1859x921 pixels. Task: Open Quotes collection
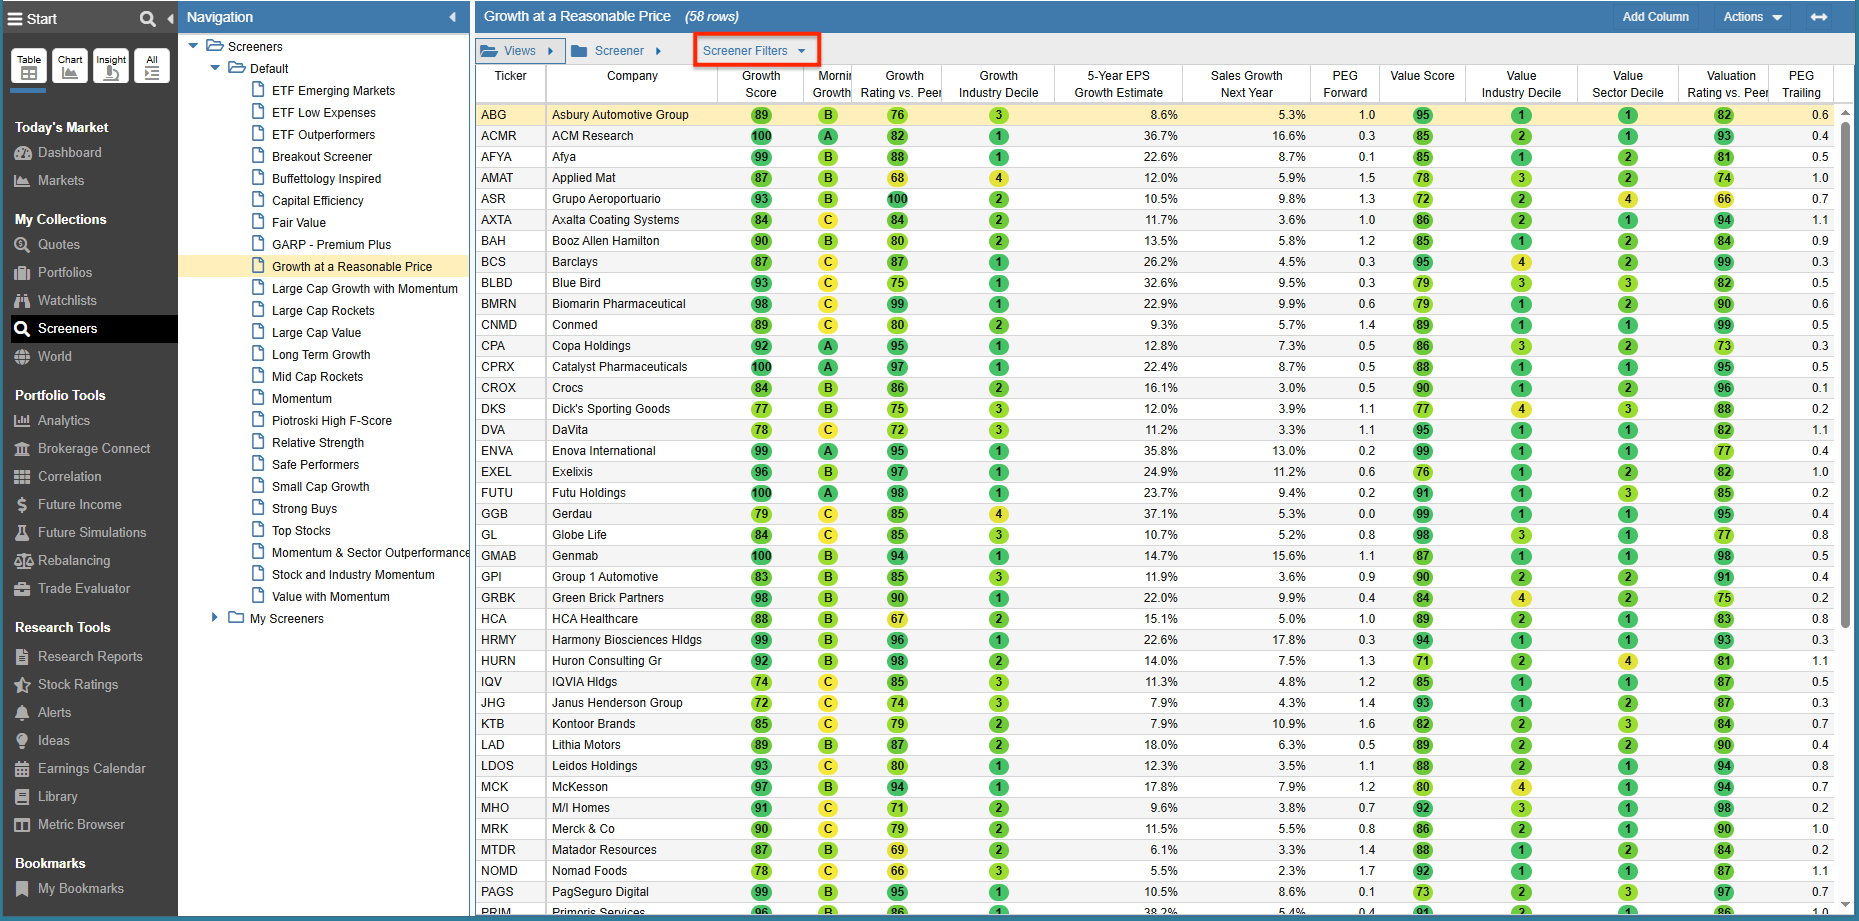click(x=58, y=245)
